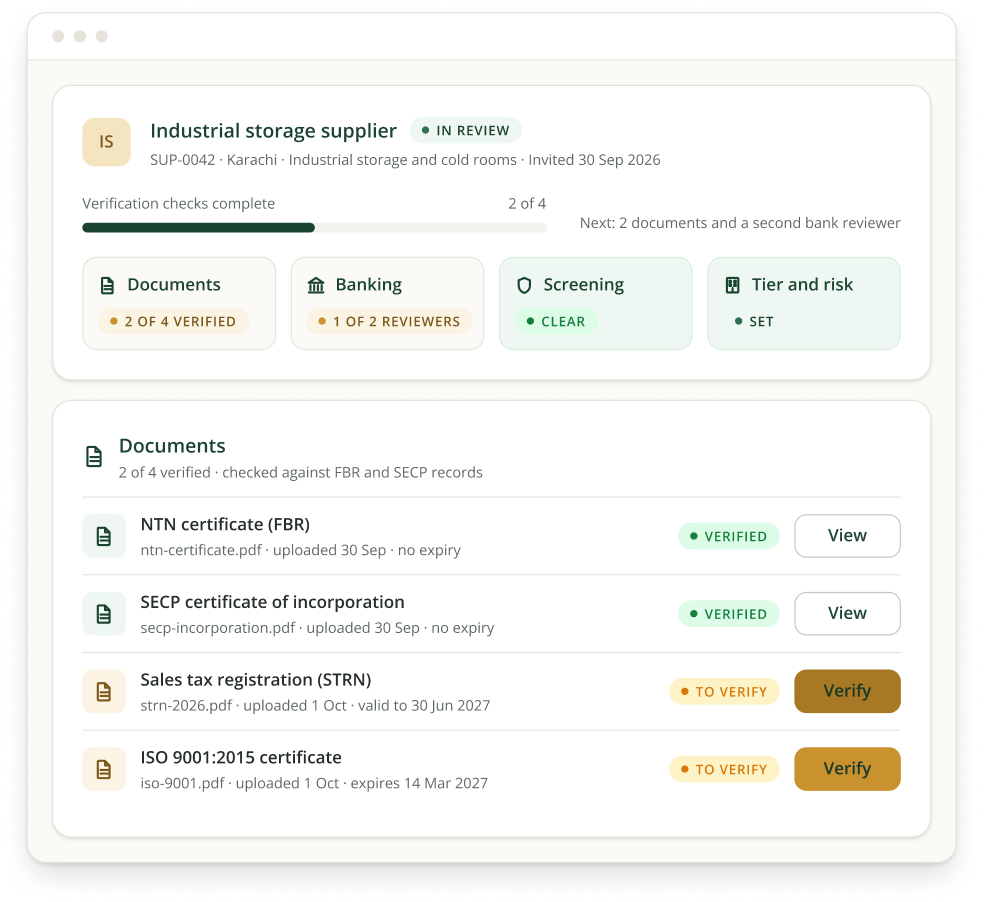Click the Screening shield icon
The image size is (984, 902).
point(524,286)
